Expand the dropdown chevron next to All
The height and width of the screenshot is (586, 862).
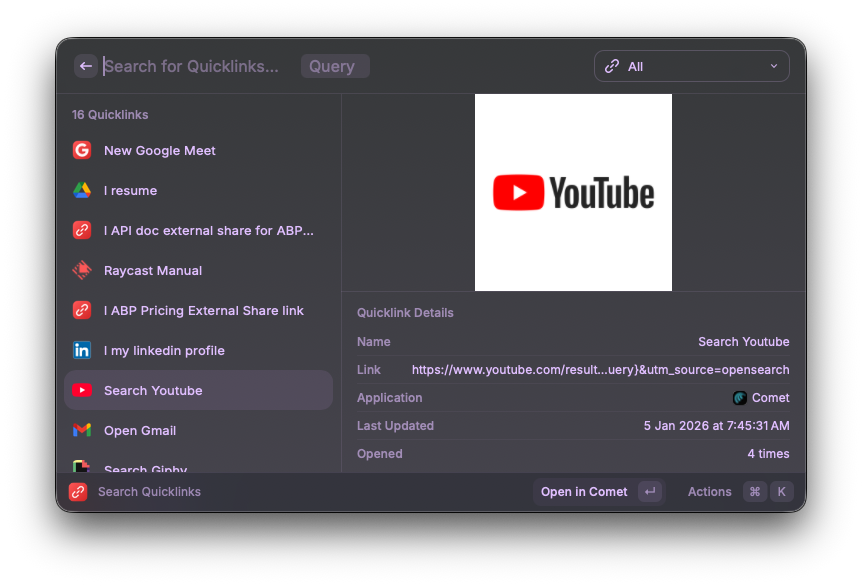pyautogui.click(x=773, y=66)
